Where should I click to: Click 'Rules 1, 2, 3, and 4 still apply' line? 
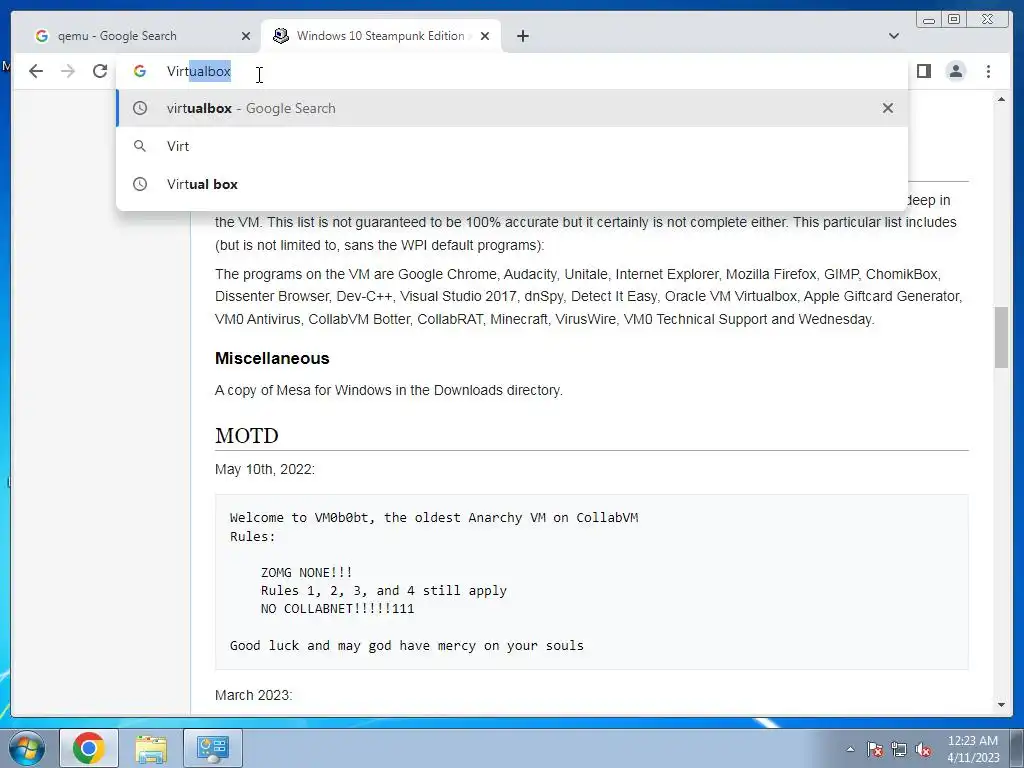coord(383,591)
